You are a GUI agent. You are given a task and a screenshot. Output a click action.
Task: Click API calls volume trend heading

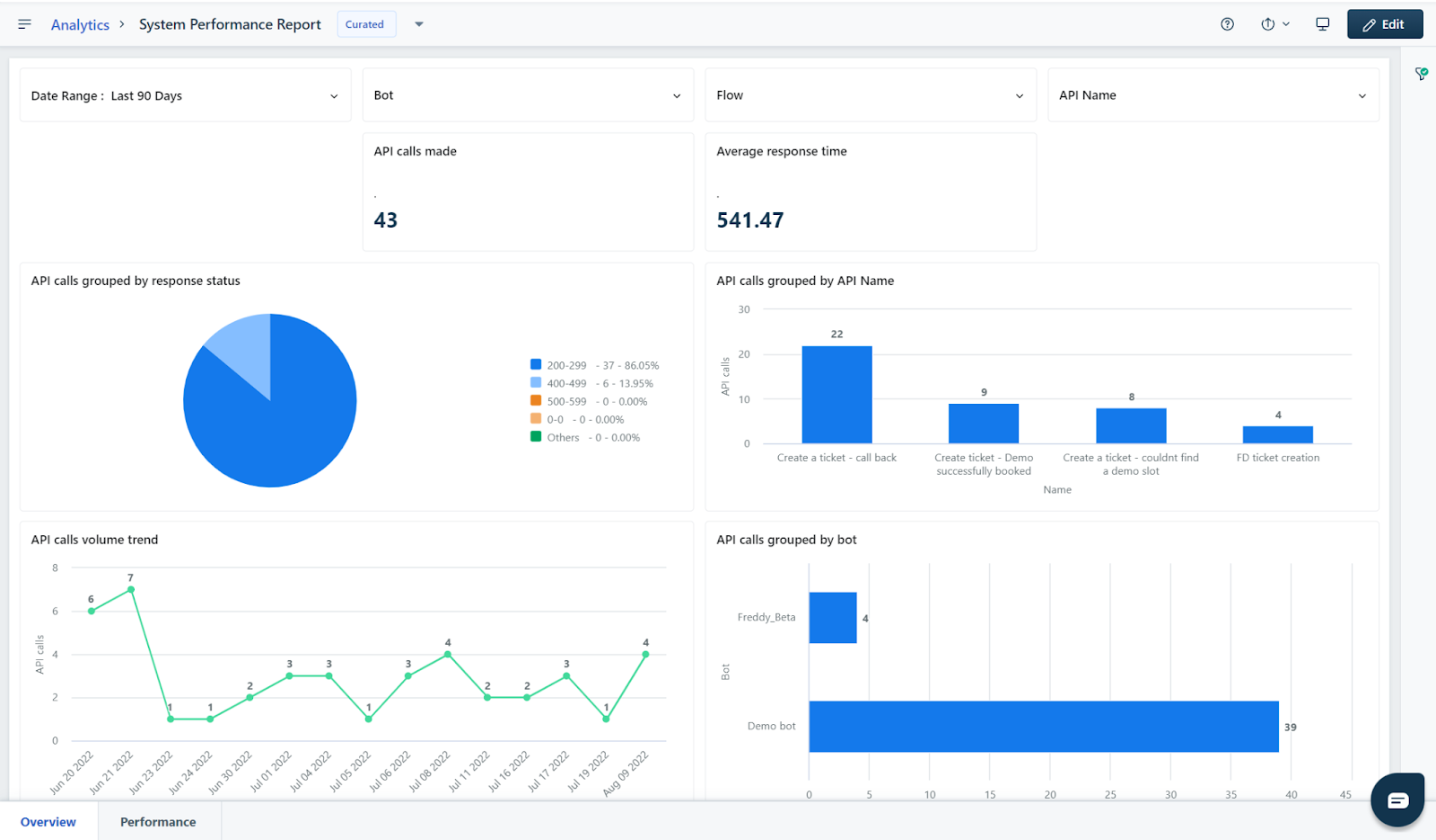point(95,540)
